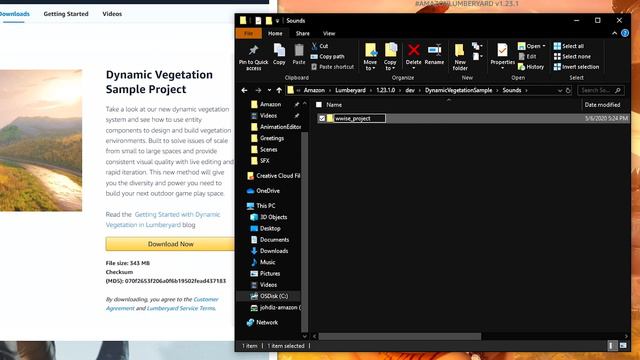
Task: Open recent locations dropdown arrow
Action: click(x=269, y=90)
